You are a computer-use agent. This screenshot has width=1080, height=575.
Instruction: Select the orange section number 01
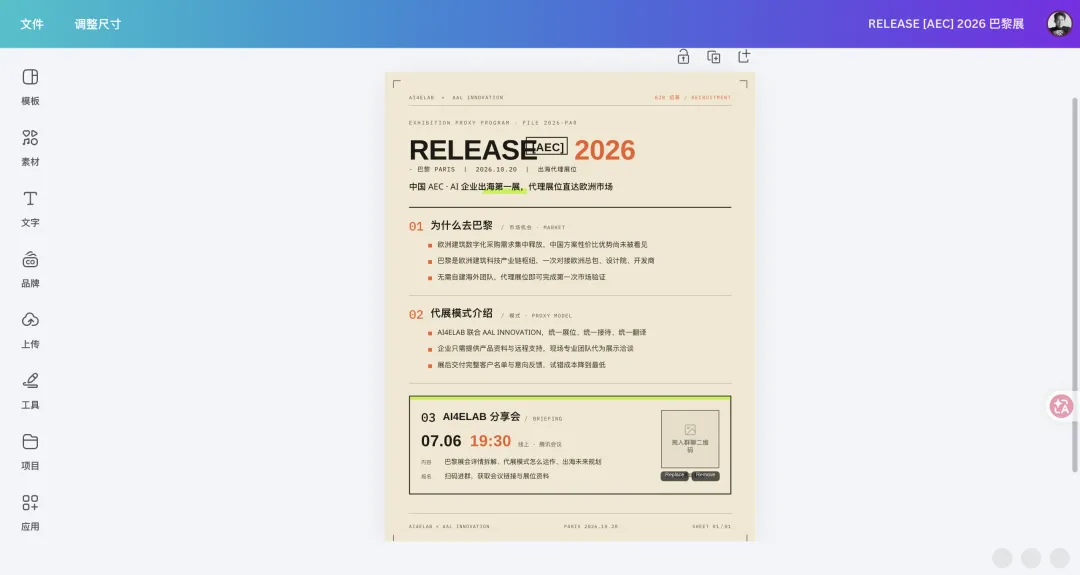416,227
